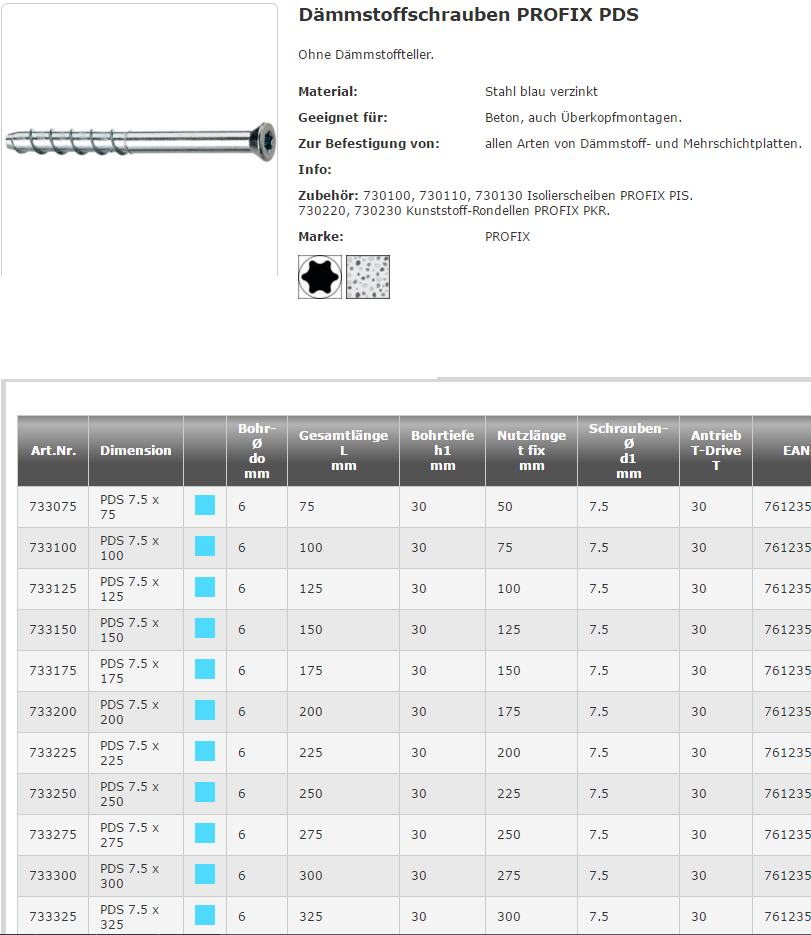Image resolution: width=811 pixels, height=935 pixels.
Task: Sort by Art.Nr. column header
Action: click(x=53, y=451)
